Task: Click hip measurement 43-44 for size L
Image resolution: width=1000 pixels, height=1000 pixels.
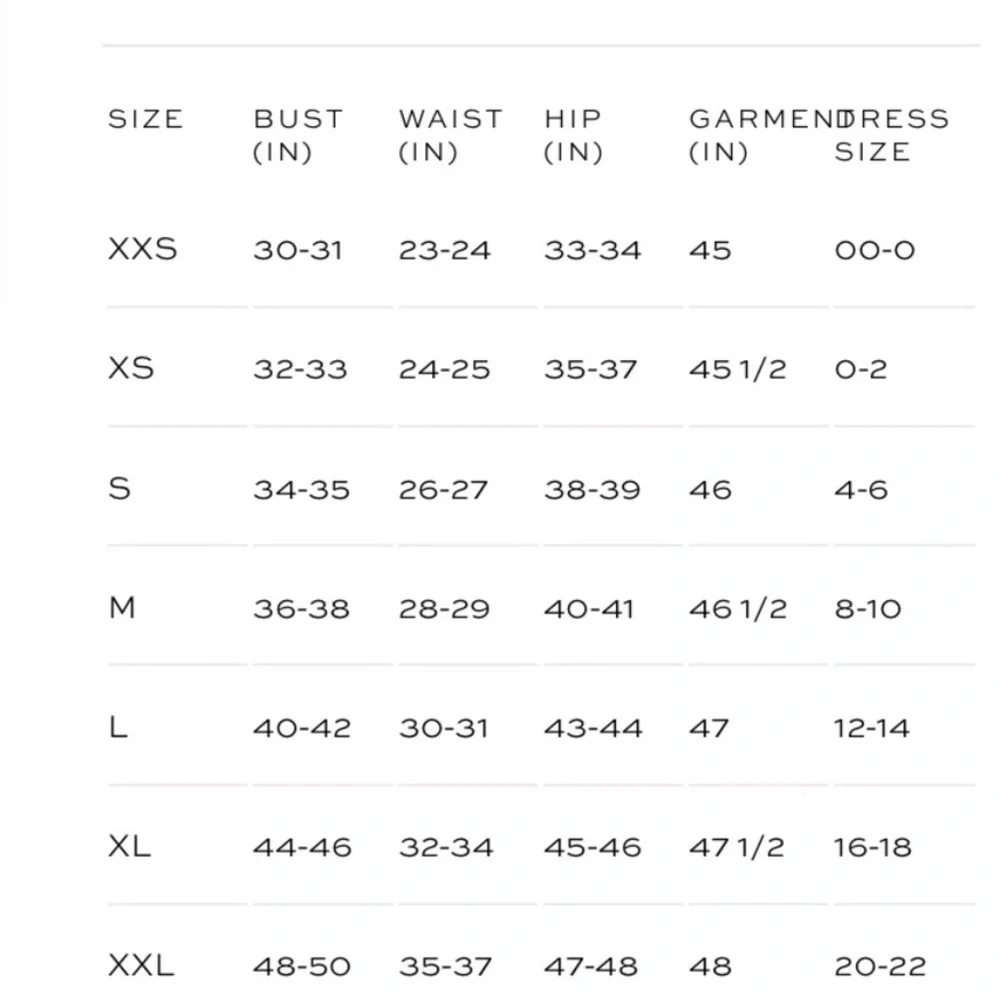Action: pyautogui.click(x=593, y=728)
